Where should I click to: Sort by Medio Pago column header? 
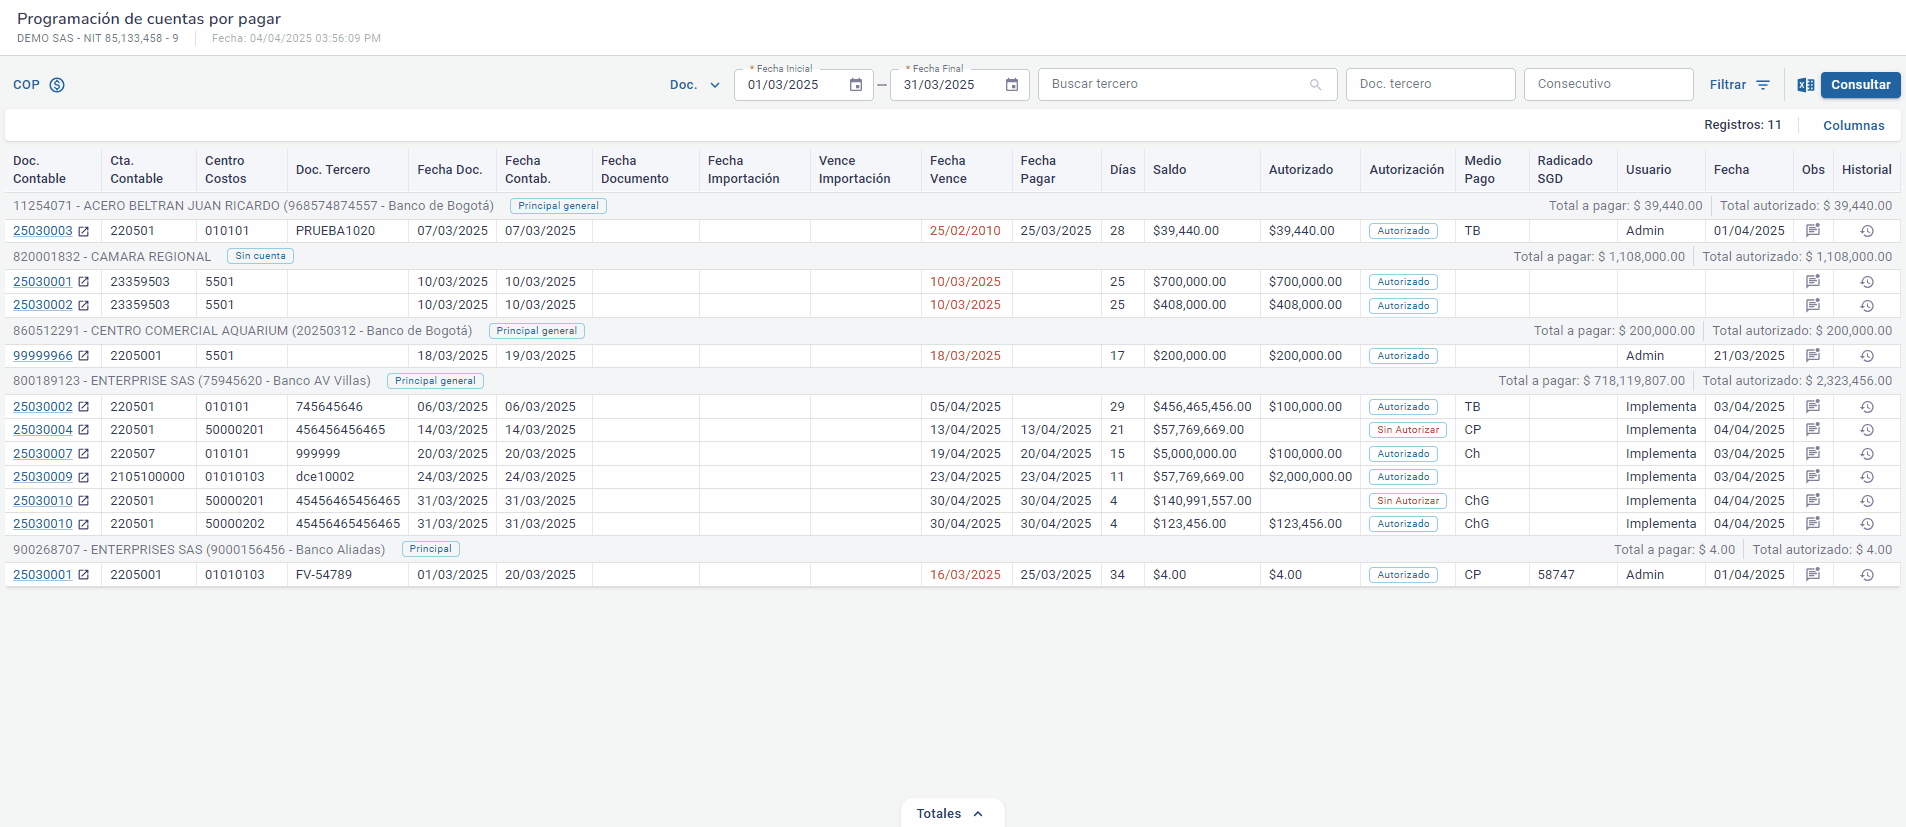[x=1483, y=170]
